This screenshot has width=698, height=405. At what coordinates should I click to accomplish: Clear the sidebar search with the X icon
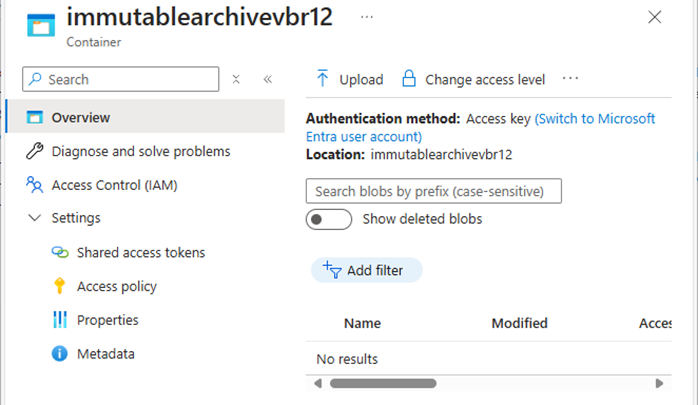click(x=236, y=79)
